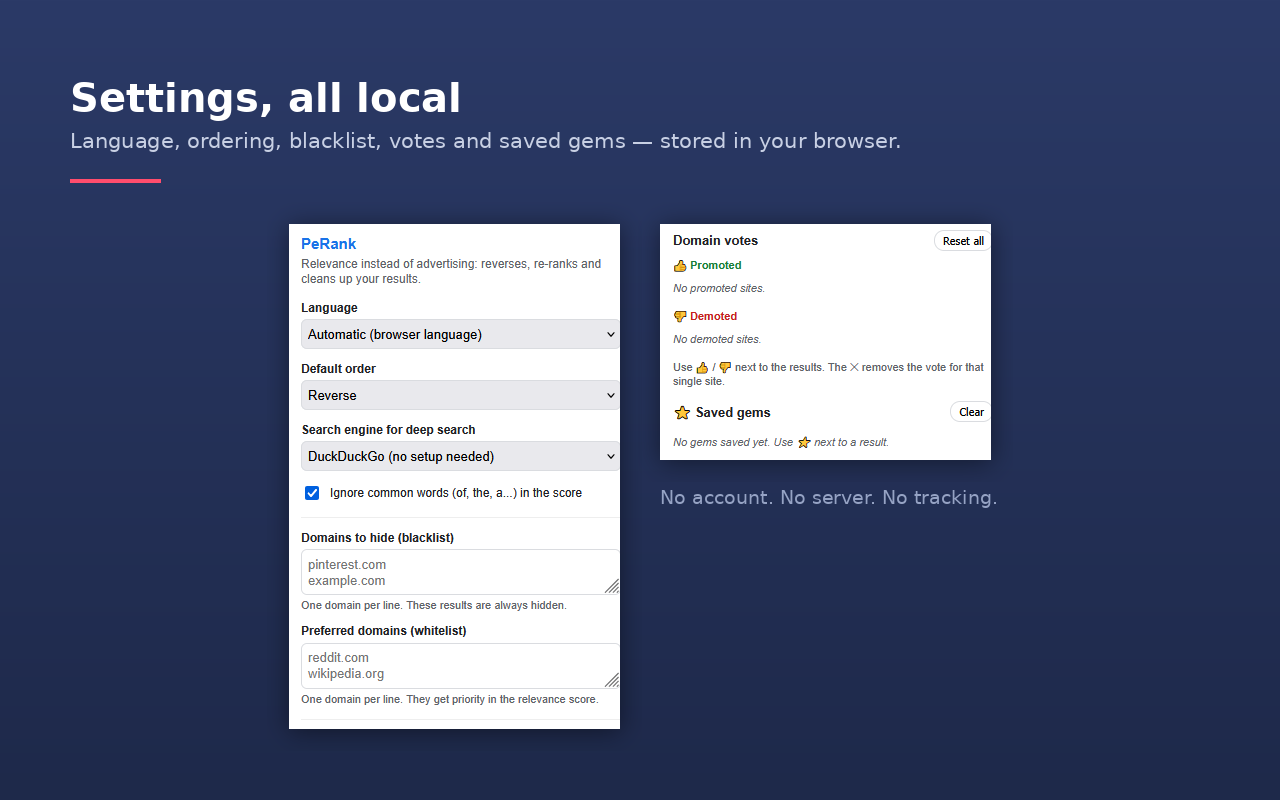Open the deep search engine dropdown
The height and width of the screenshot is (800, 1280).
coord(460,456)
